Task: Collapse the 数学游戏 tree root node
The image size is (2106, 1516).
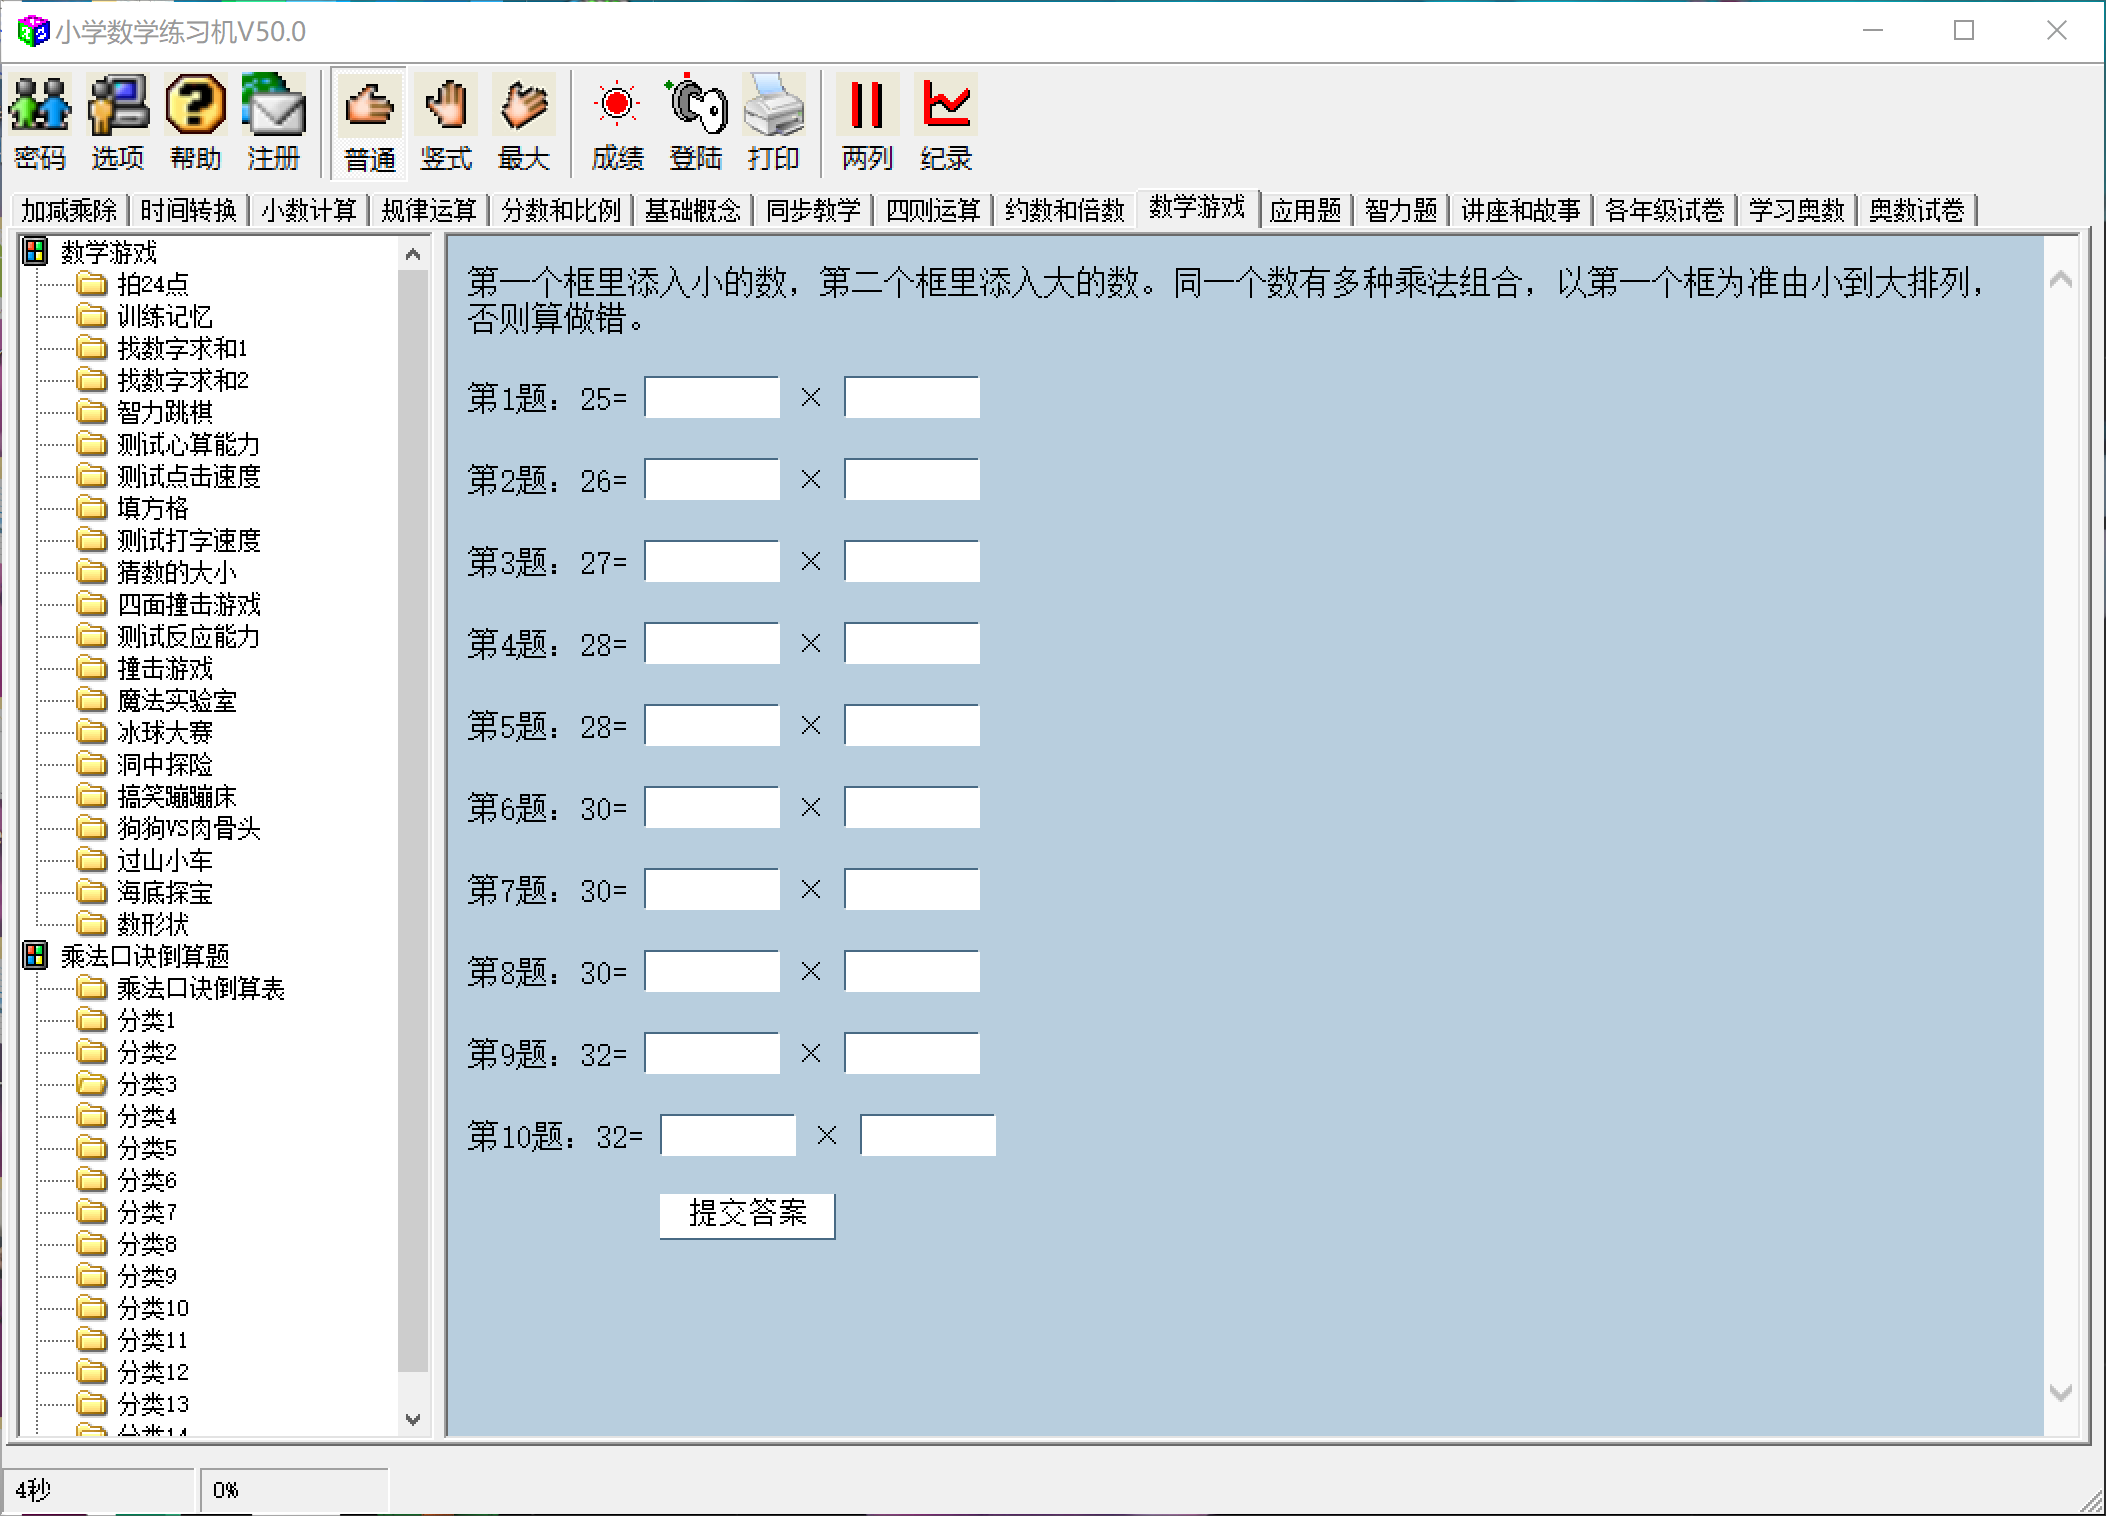Action: 35,252
